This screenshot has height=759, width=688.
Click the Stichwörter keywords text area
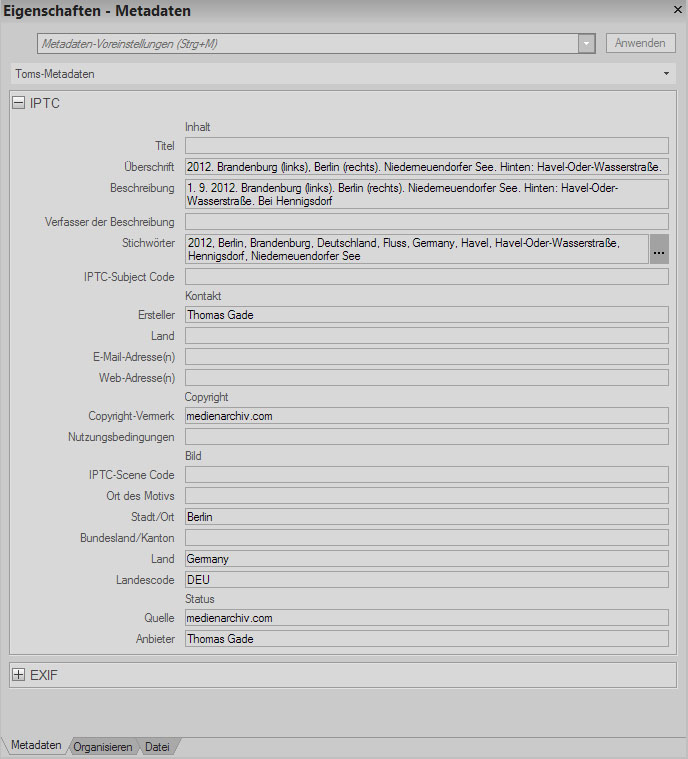pos(416,249)
